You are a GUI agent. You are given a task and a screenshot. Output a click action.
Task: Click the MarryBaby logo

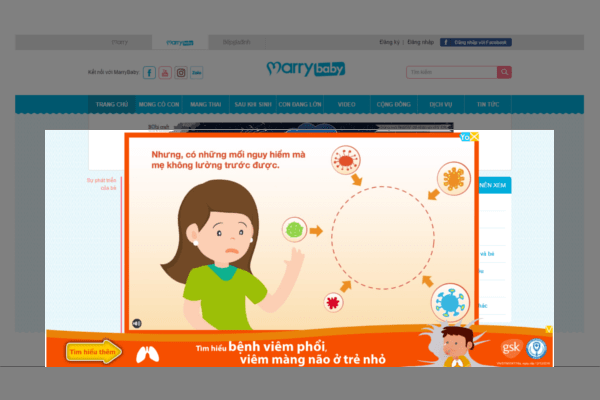tap(306, 69)
